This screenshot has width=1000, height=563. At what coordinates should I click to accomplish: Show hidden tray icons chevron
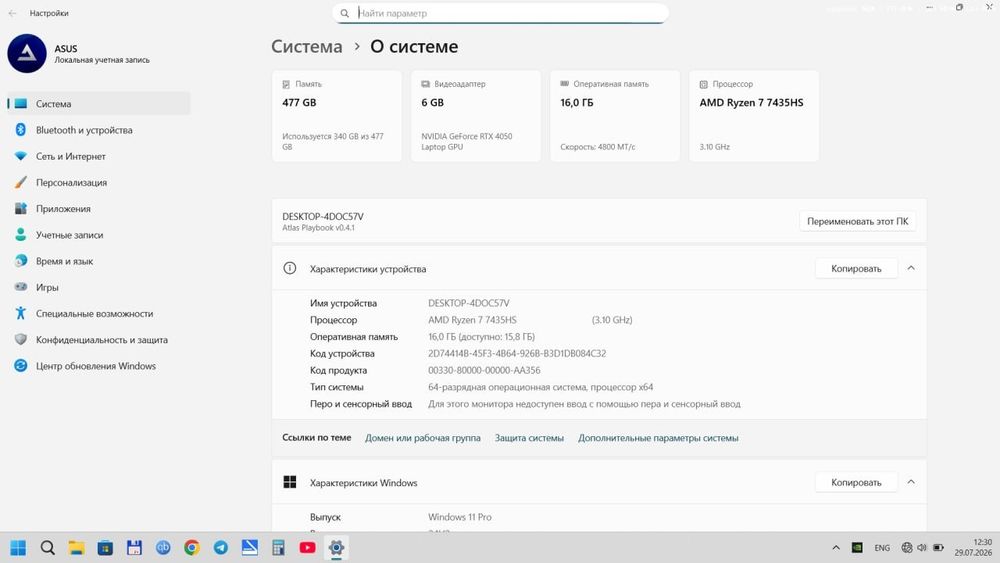click(836, 548)
